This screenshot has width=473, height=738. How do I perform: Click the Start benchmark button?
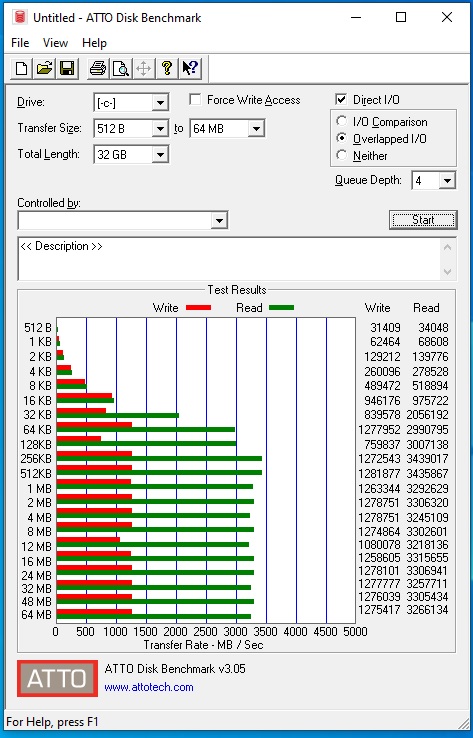[x=423, y=220]
